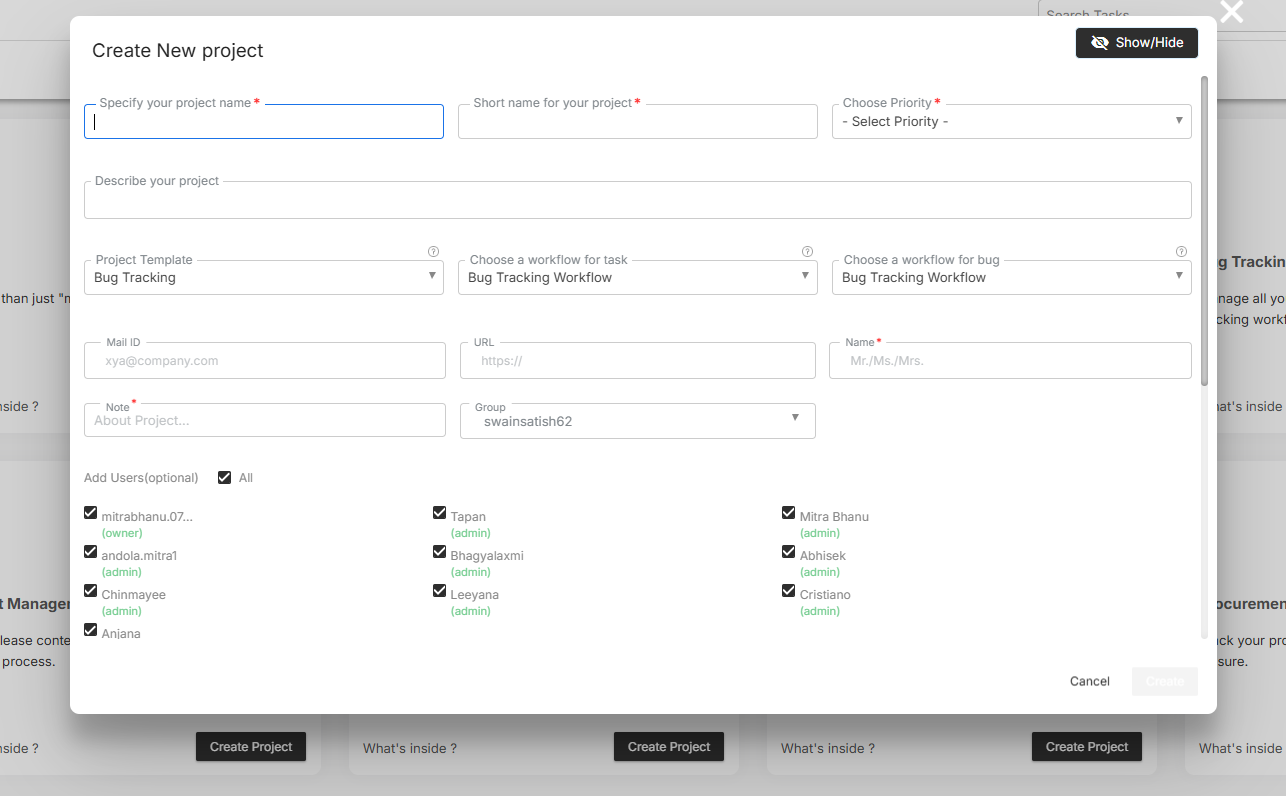Close the dialog with the X icon
Viewport: 1286px width, 796px height.
click(1231, 12)
